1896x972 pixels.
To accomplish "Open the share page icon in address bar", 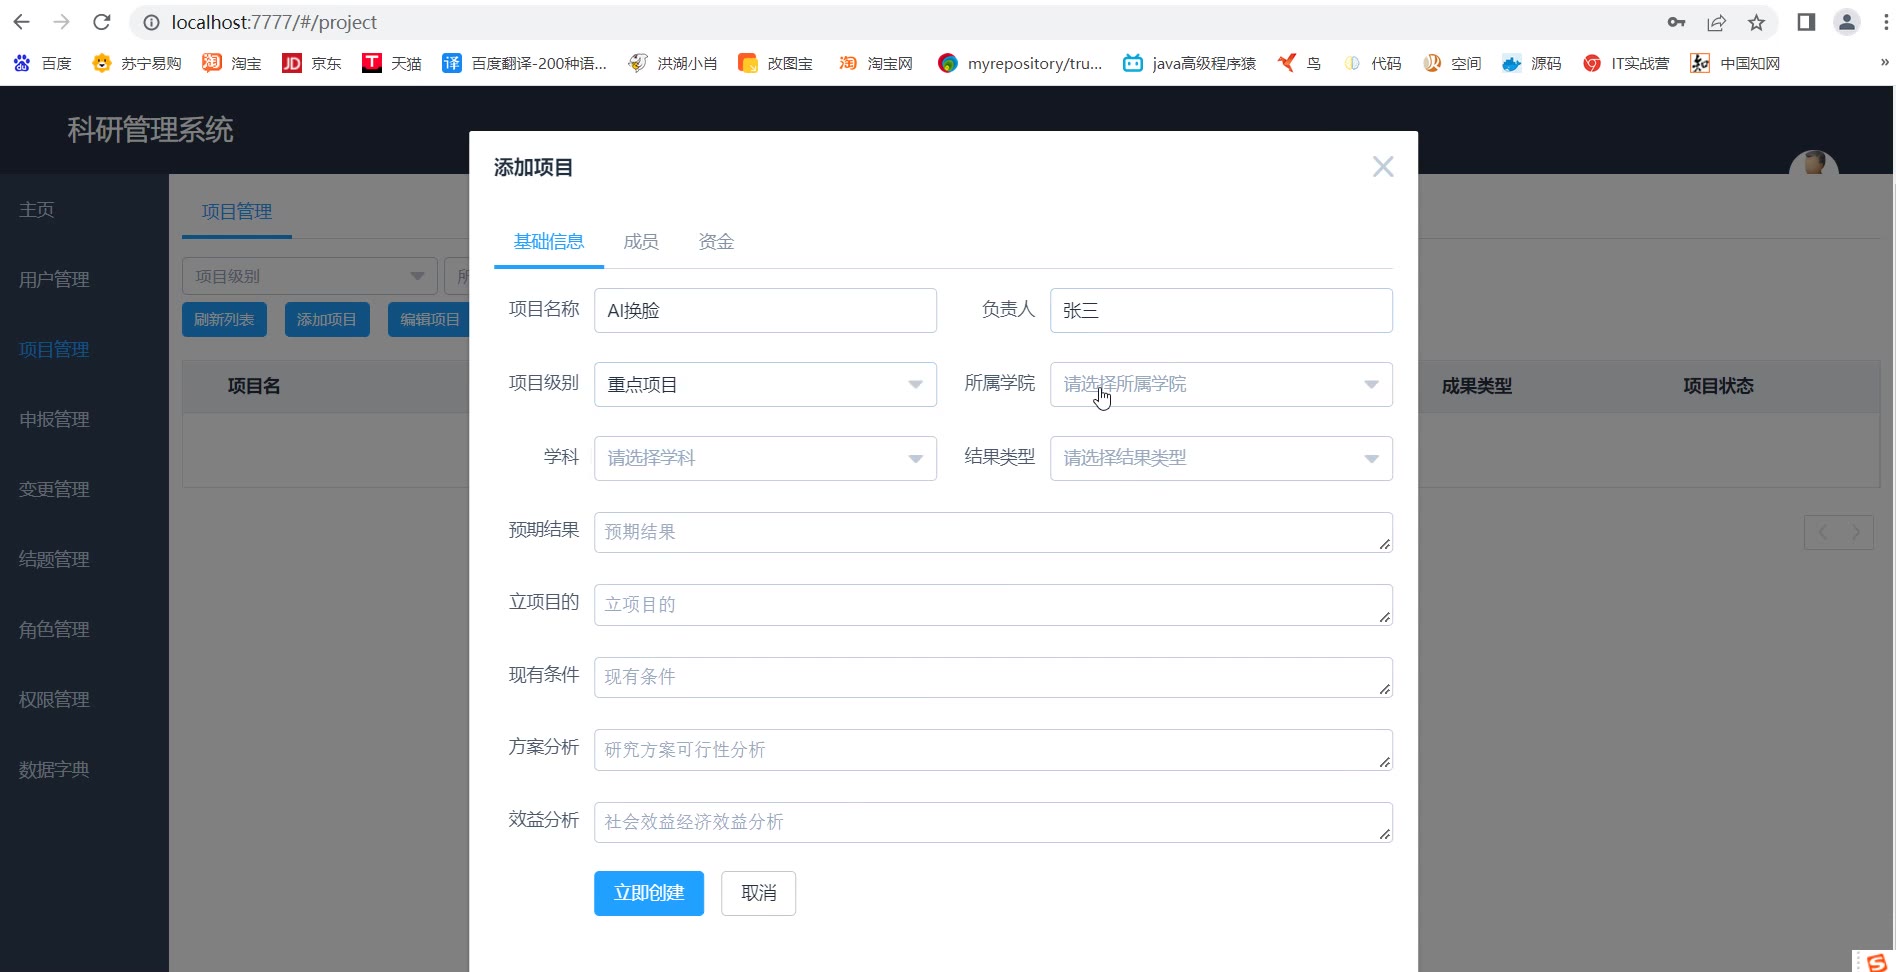I will pos(1716,22).
